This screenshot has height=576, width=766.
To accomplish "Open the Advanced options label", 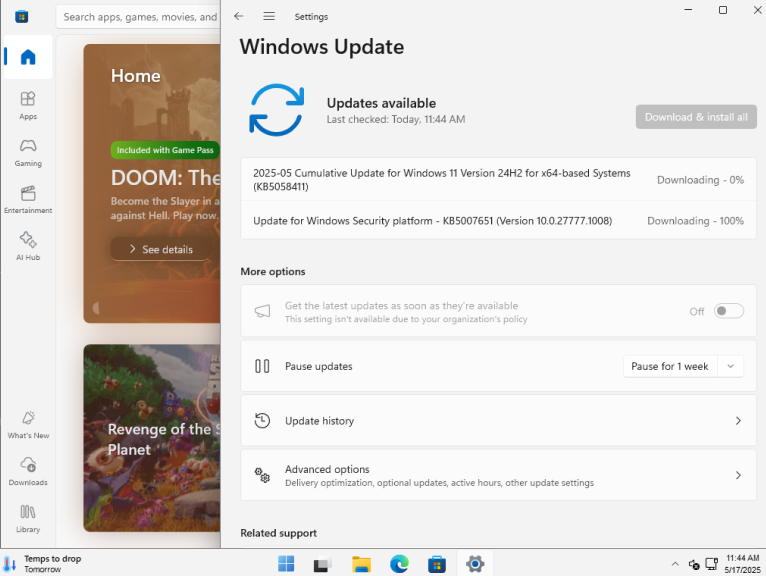I will (x=327, y=469).
